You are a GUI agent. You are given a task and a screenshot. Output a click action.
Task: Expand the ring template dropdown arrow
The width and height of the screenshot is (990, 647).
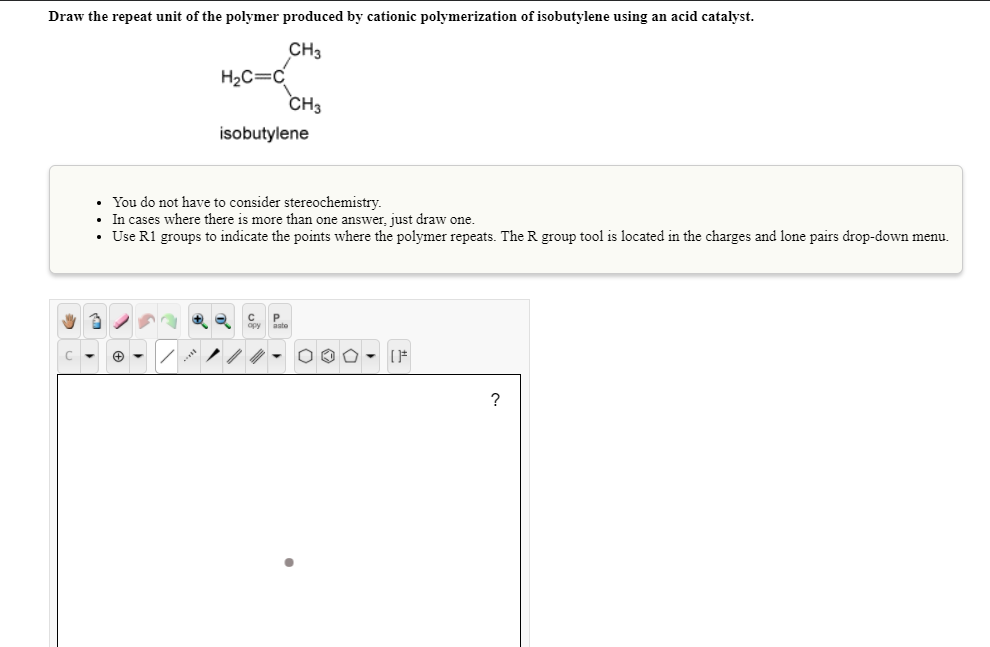pos(369,354)
